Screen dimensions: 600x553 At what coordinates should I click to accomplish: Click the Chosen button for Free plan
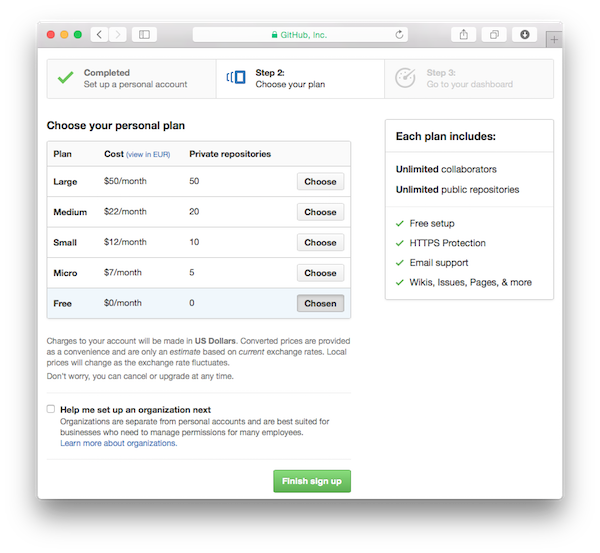pyautogui.click(x=320, y=303)
